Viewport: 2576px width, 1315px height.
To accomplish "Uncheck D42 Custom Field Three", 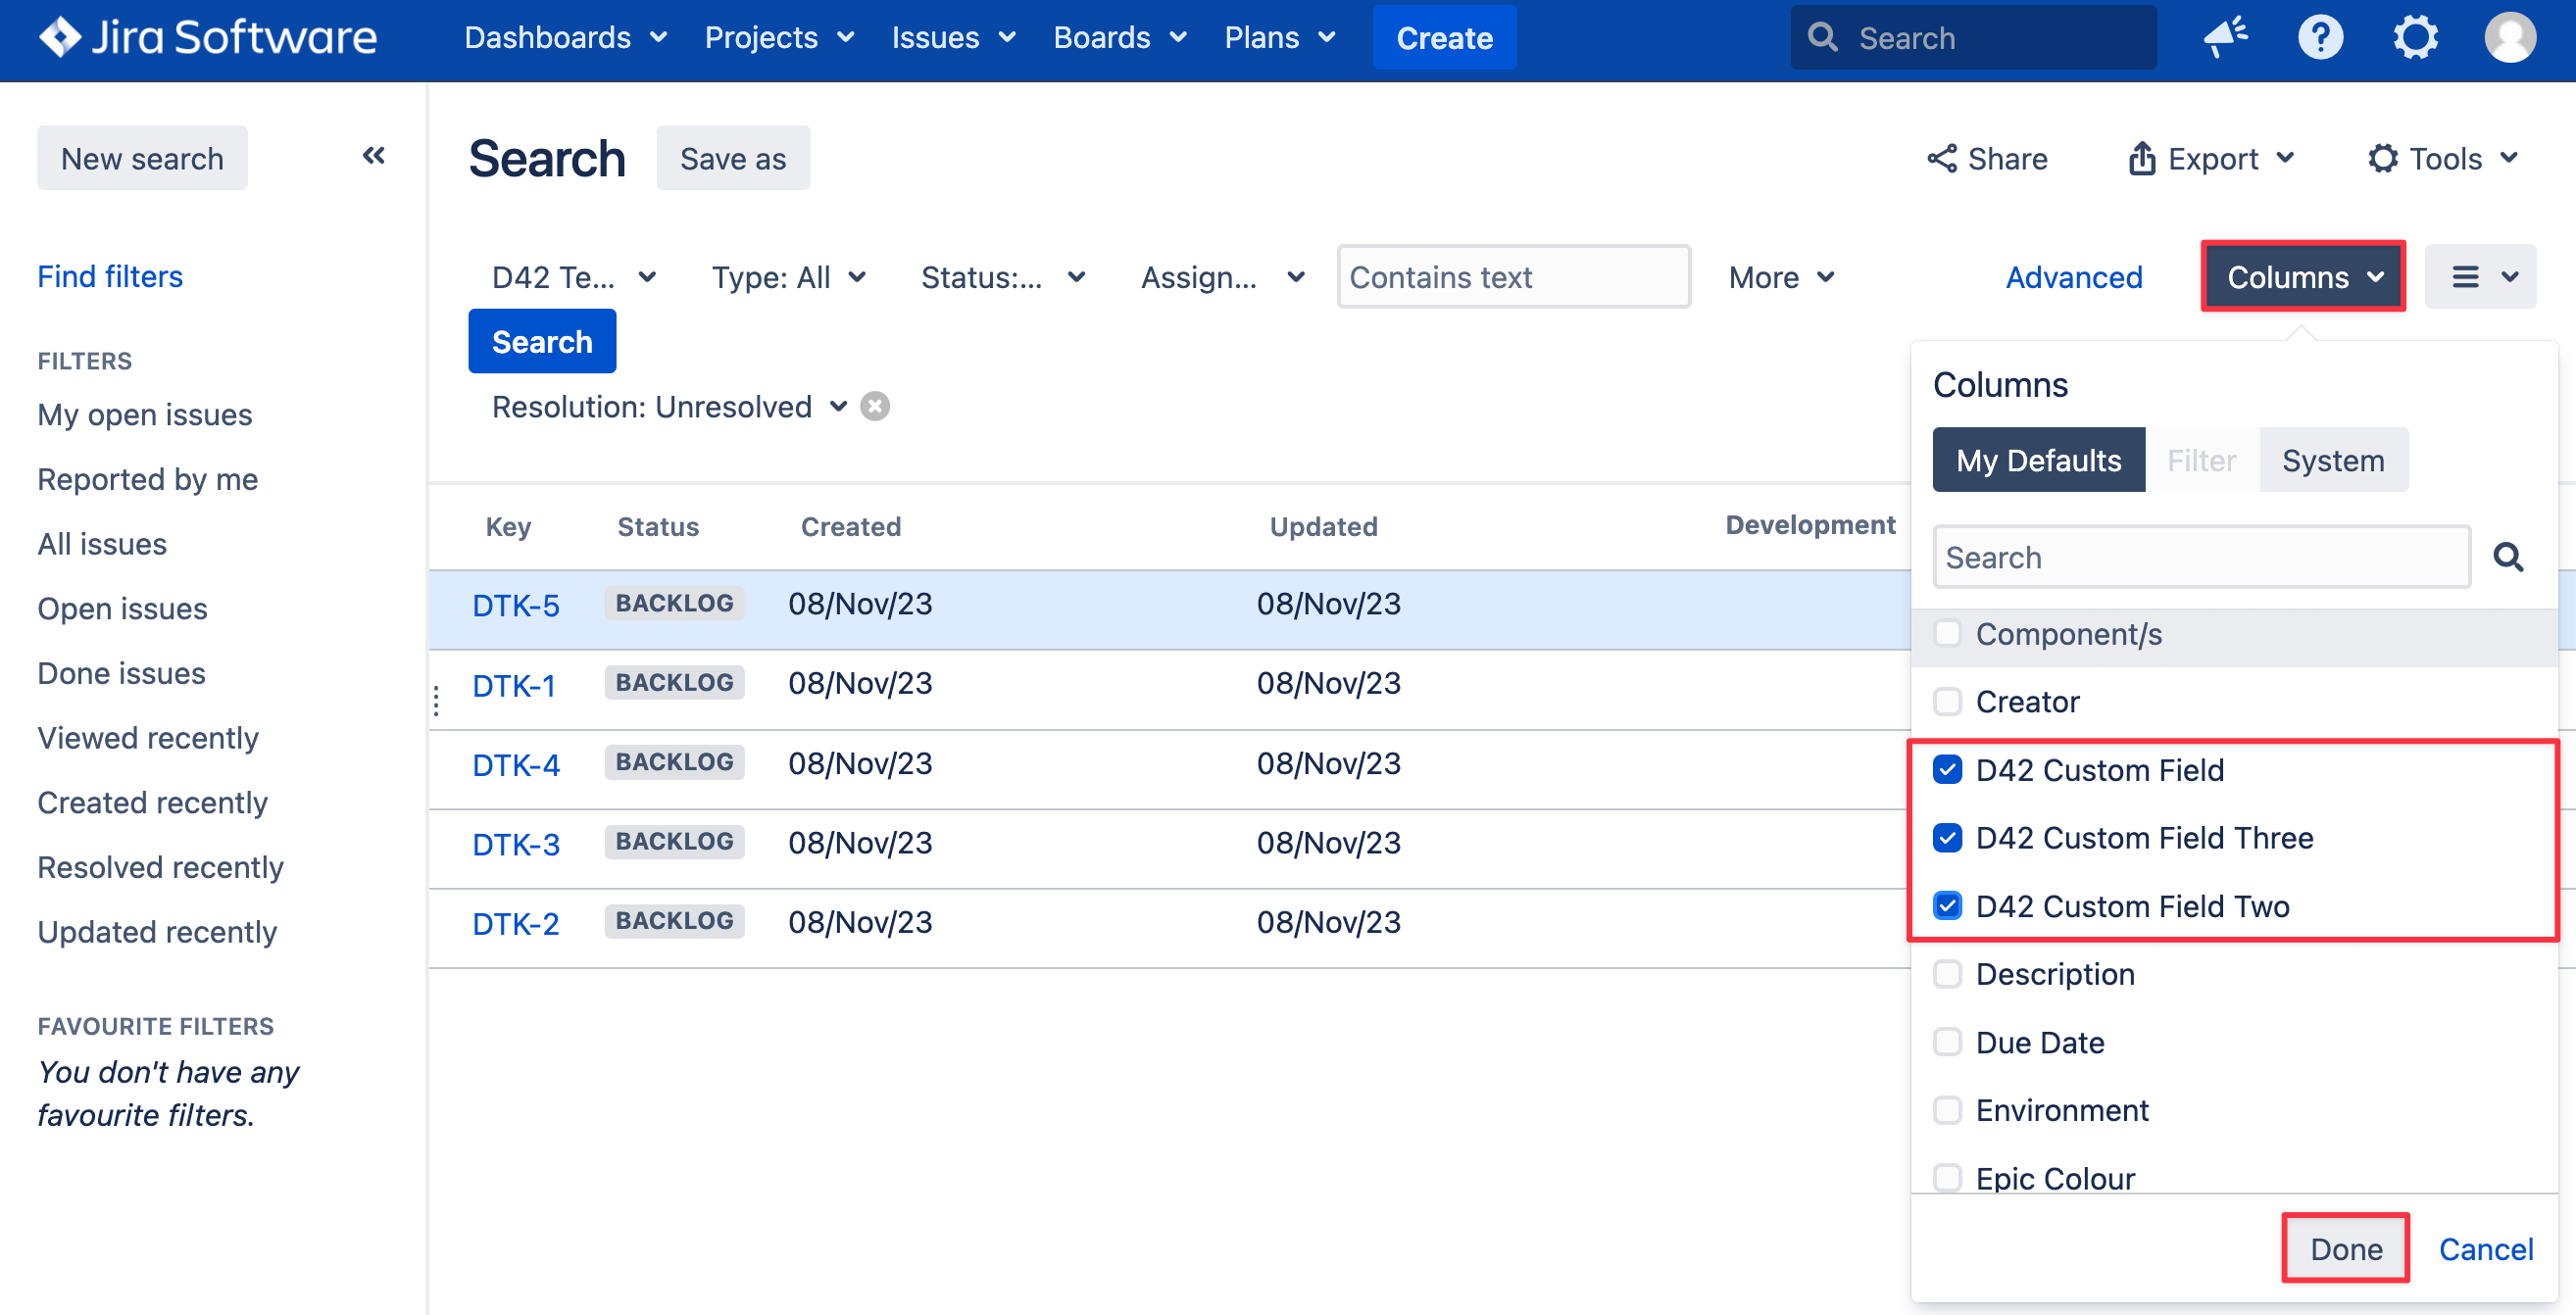I will [1947, 837].
